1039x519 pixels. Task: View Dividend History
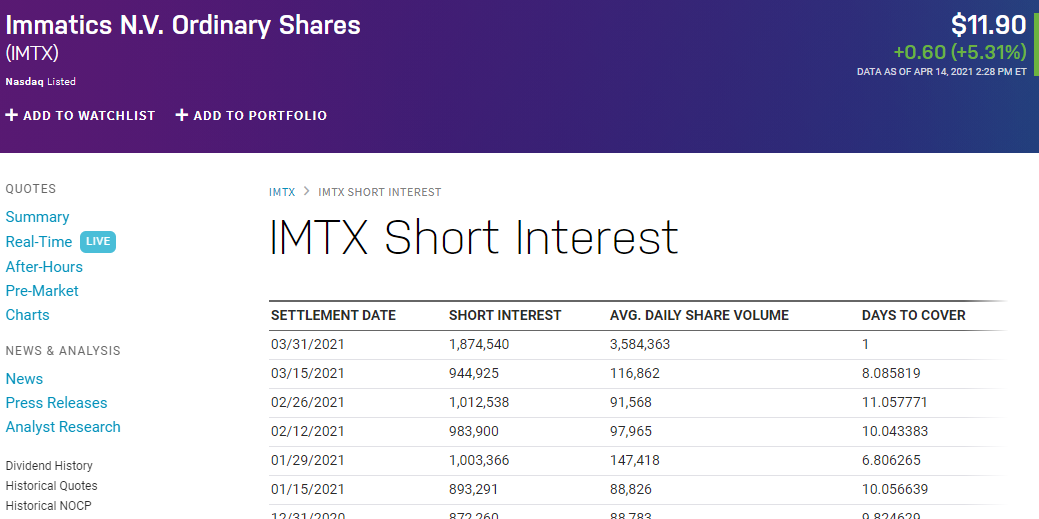[x=49, y=466]
